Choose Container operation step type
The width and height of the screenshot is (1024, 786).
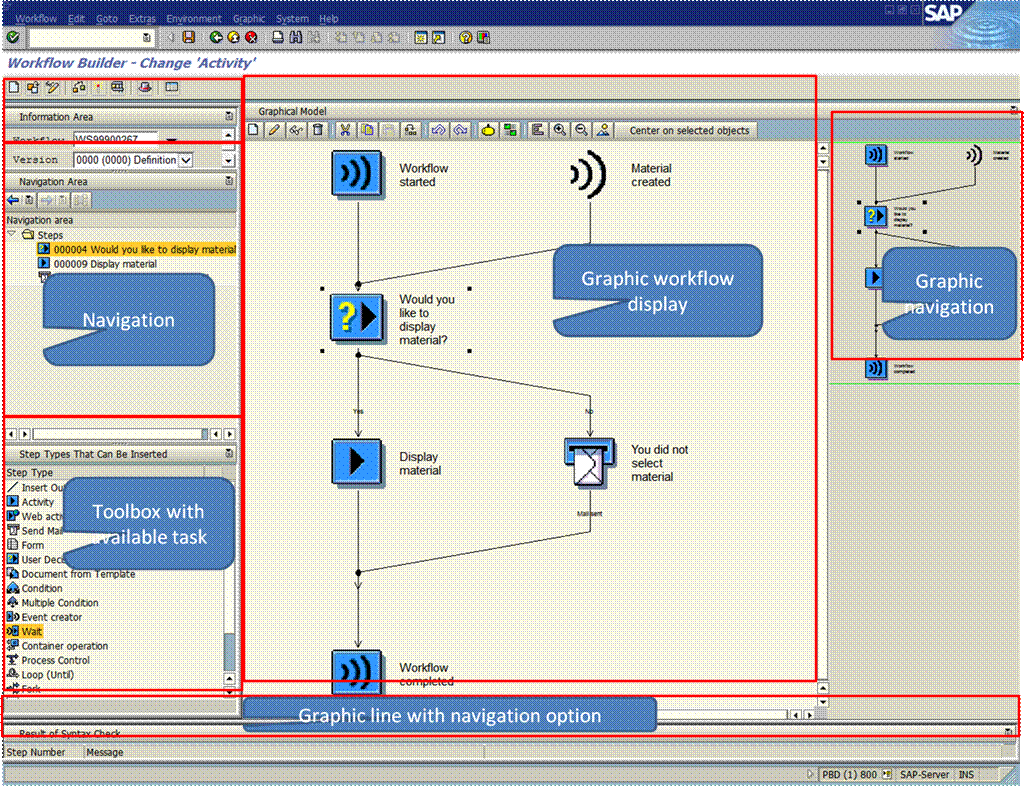(x=57, y=646)
